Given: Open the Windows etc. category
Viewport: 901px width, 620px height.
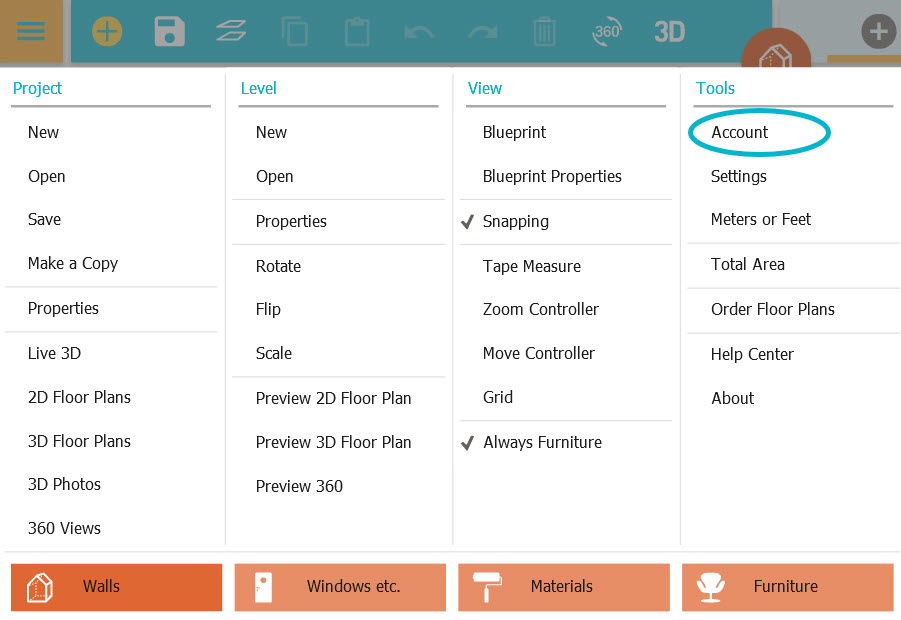Looking at the screenshot, I should pyautogui.click(x=340, y=587).
